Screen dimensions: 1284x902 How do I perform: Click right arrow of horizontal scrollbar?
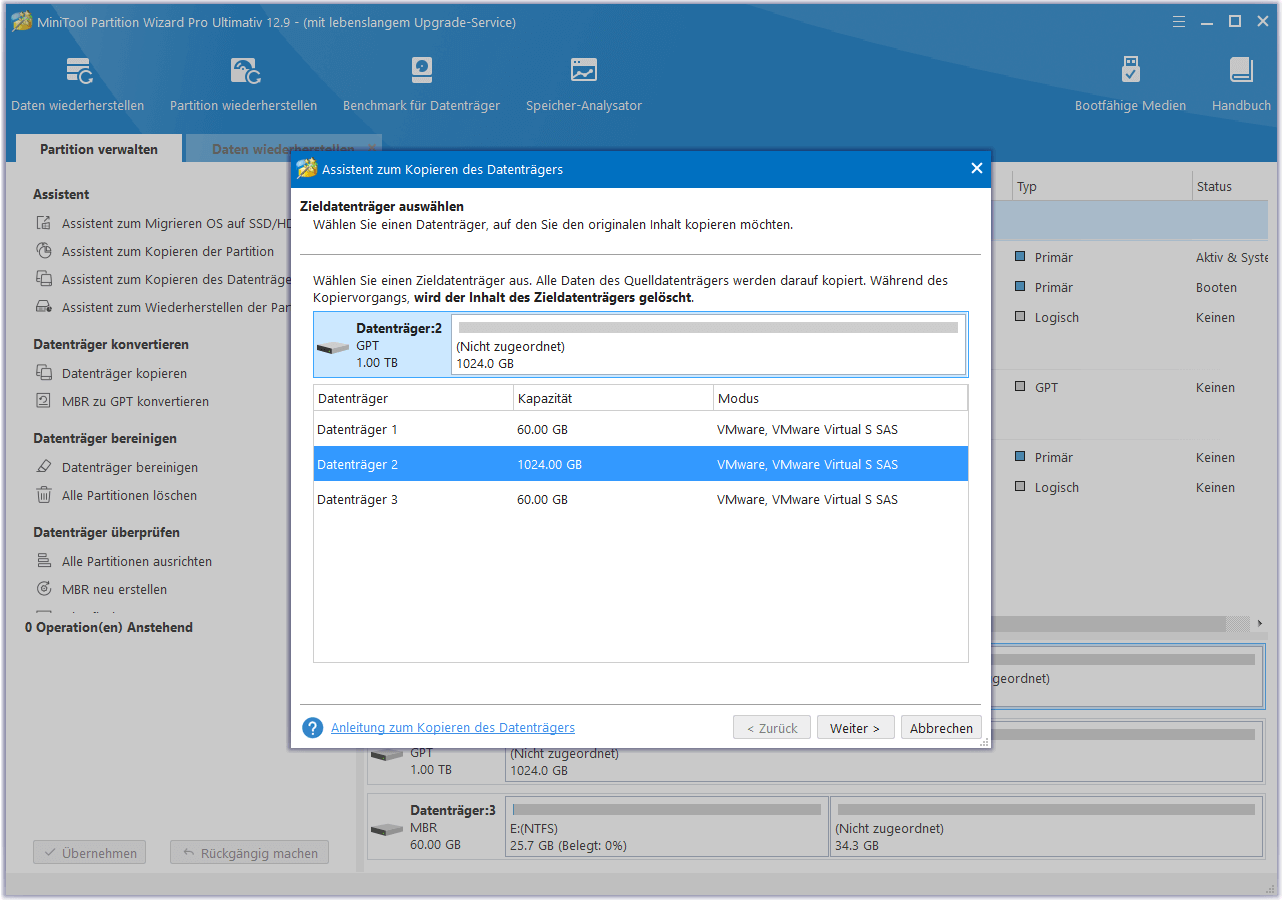click(x=1258, y=623)
